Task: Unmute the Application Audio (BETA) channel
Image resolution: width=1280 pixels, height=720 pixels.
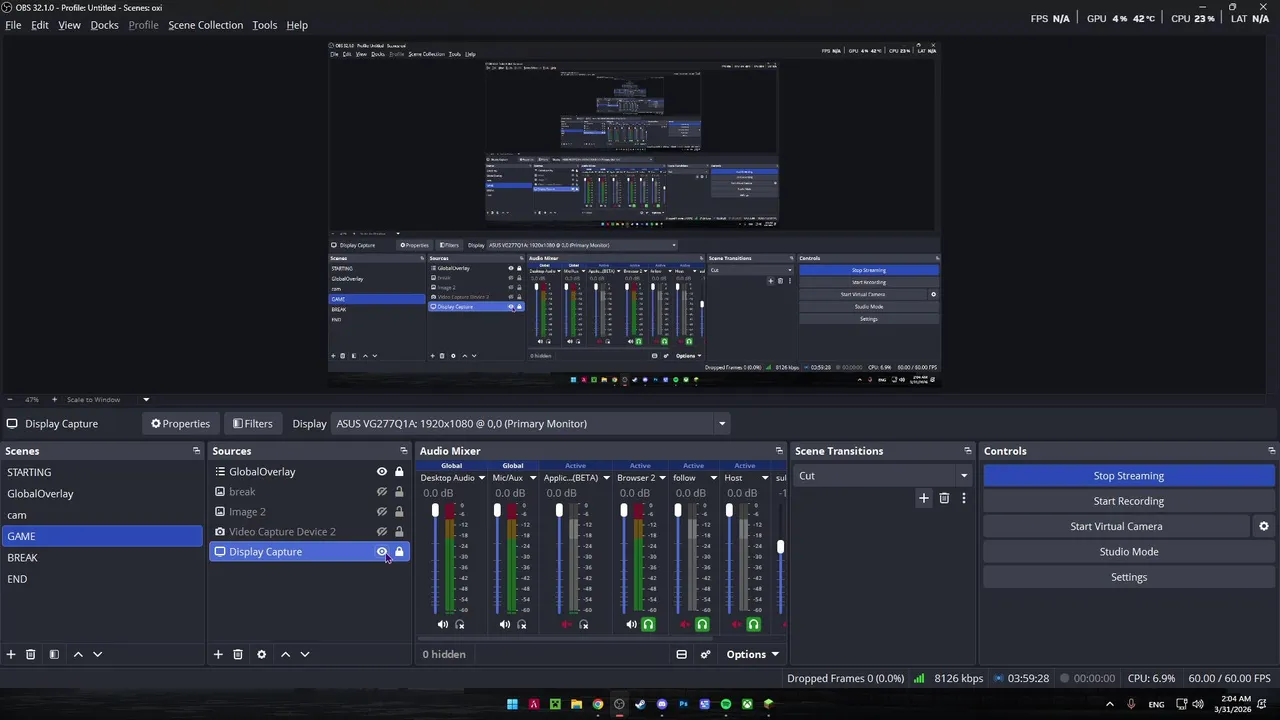Action: [x=567, y=624]
